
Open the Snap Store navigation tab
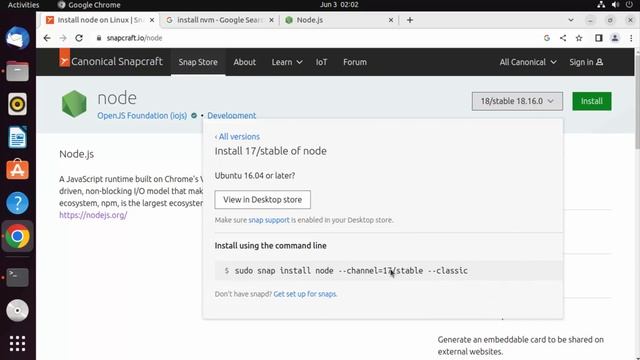click(198, 62)
